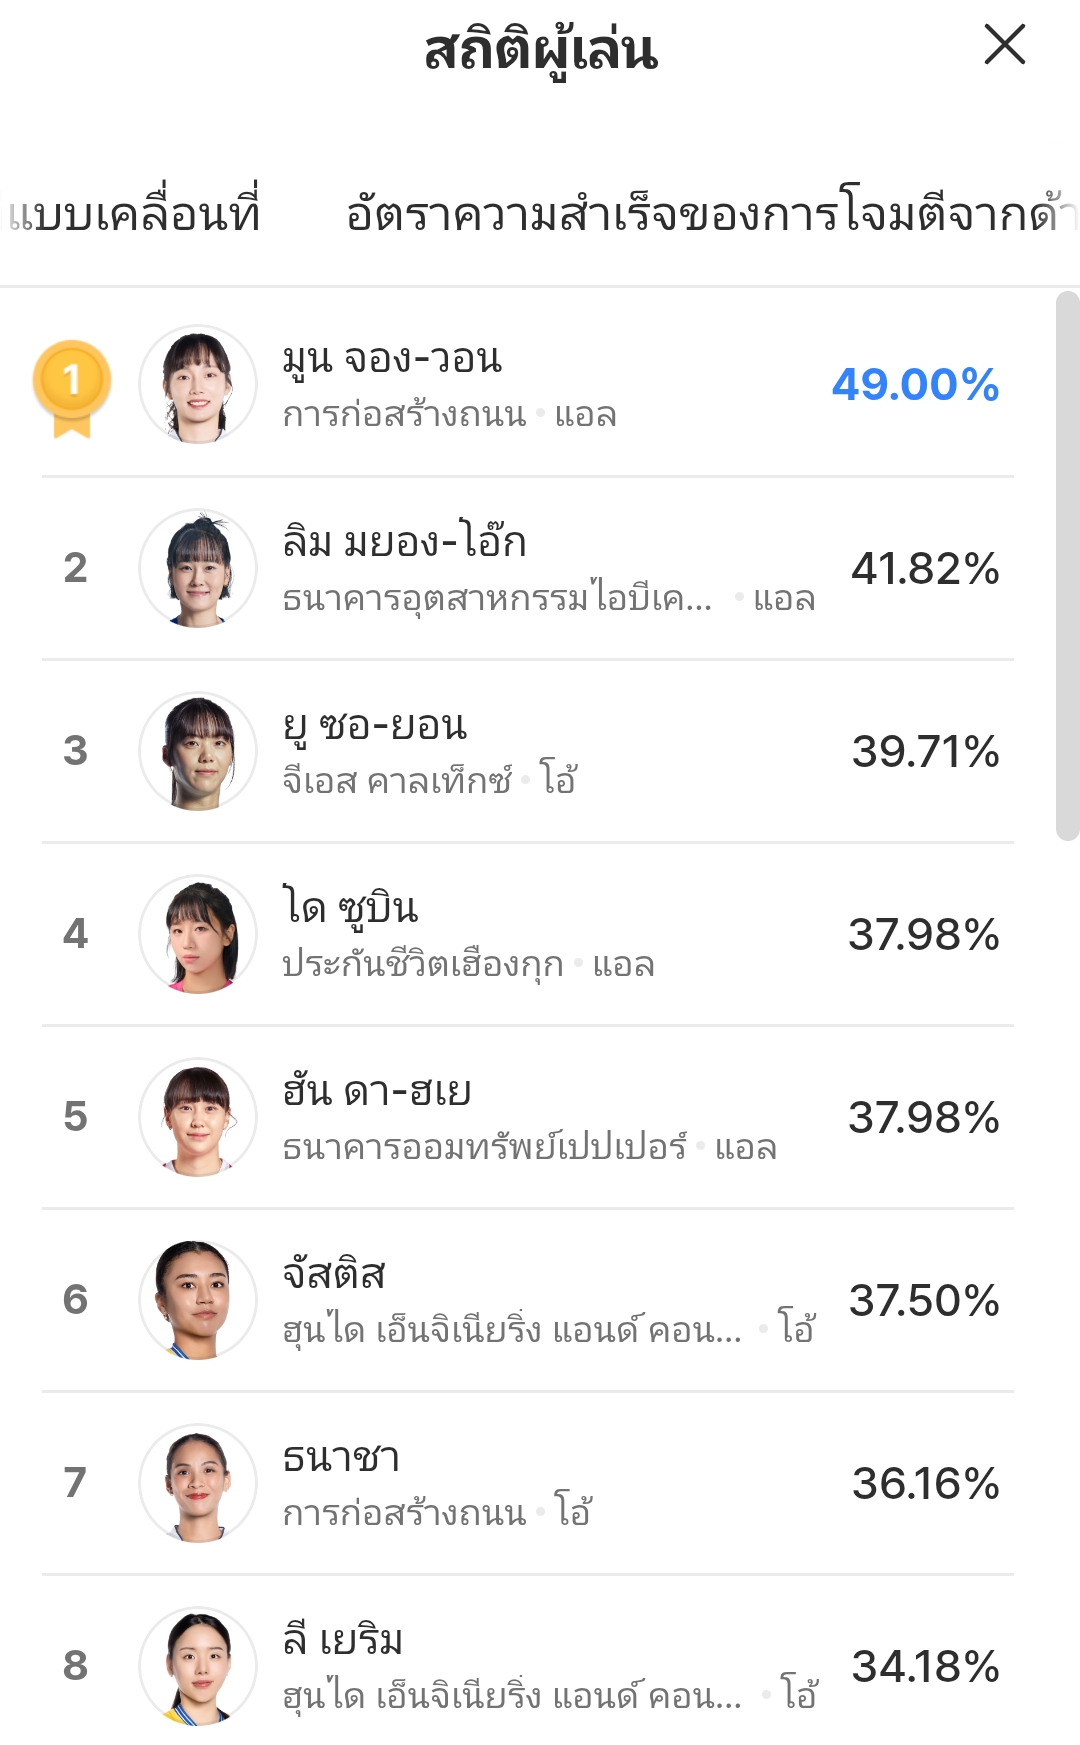Open the จัสติส name entry

pyautogui.click(x=334, y=1274)
